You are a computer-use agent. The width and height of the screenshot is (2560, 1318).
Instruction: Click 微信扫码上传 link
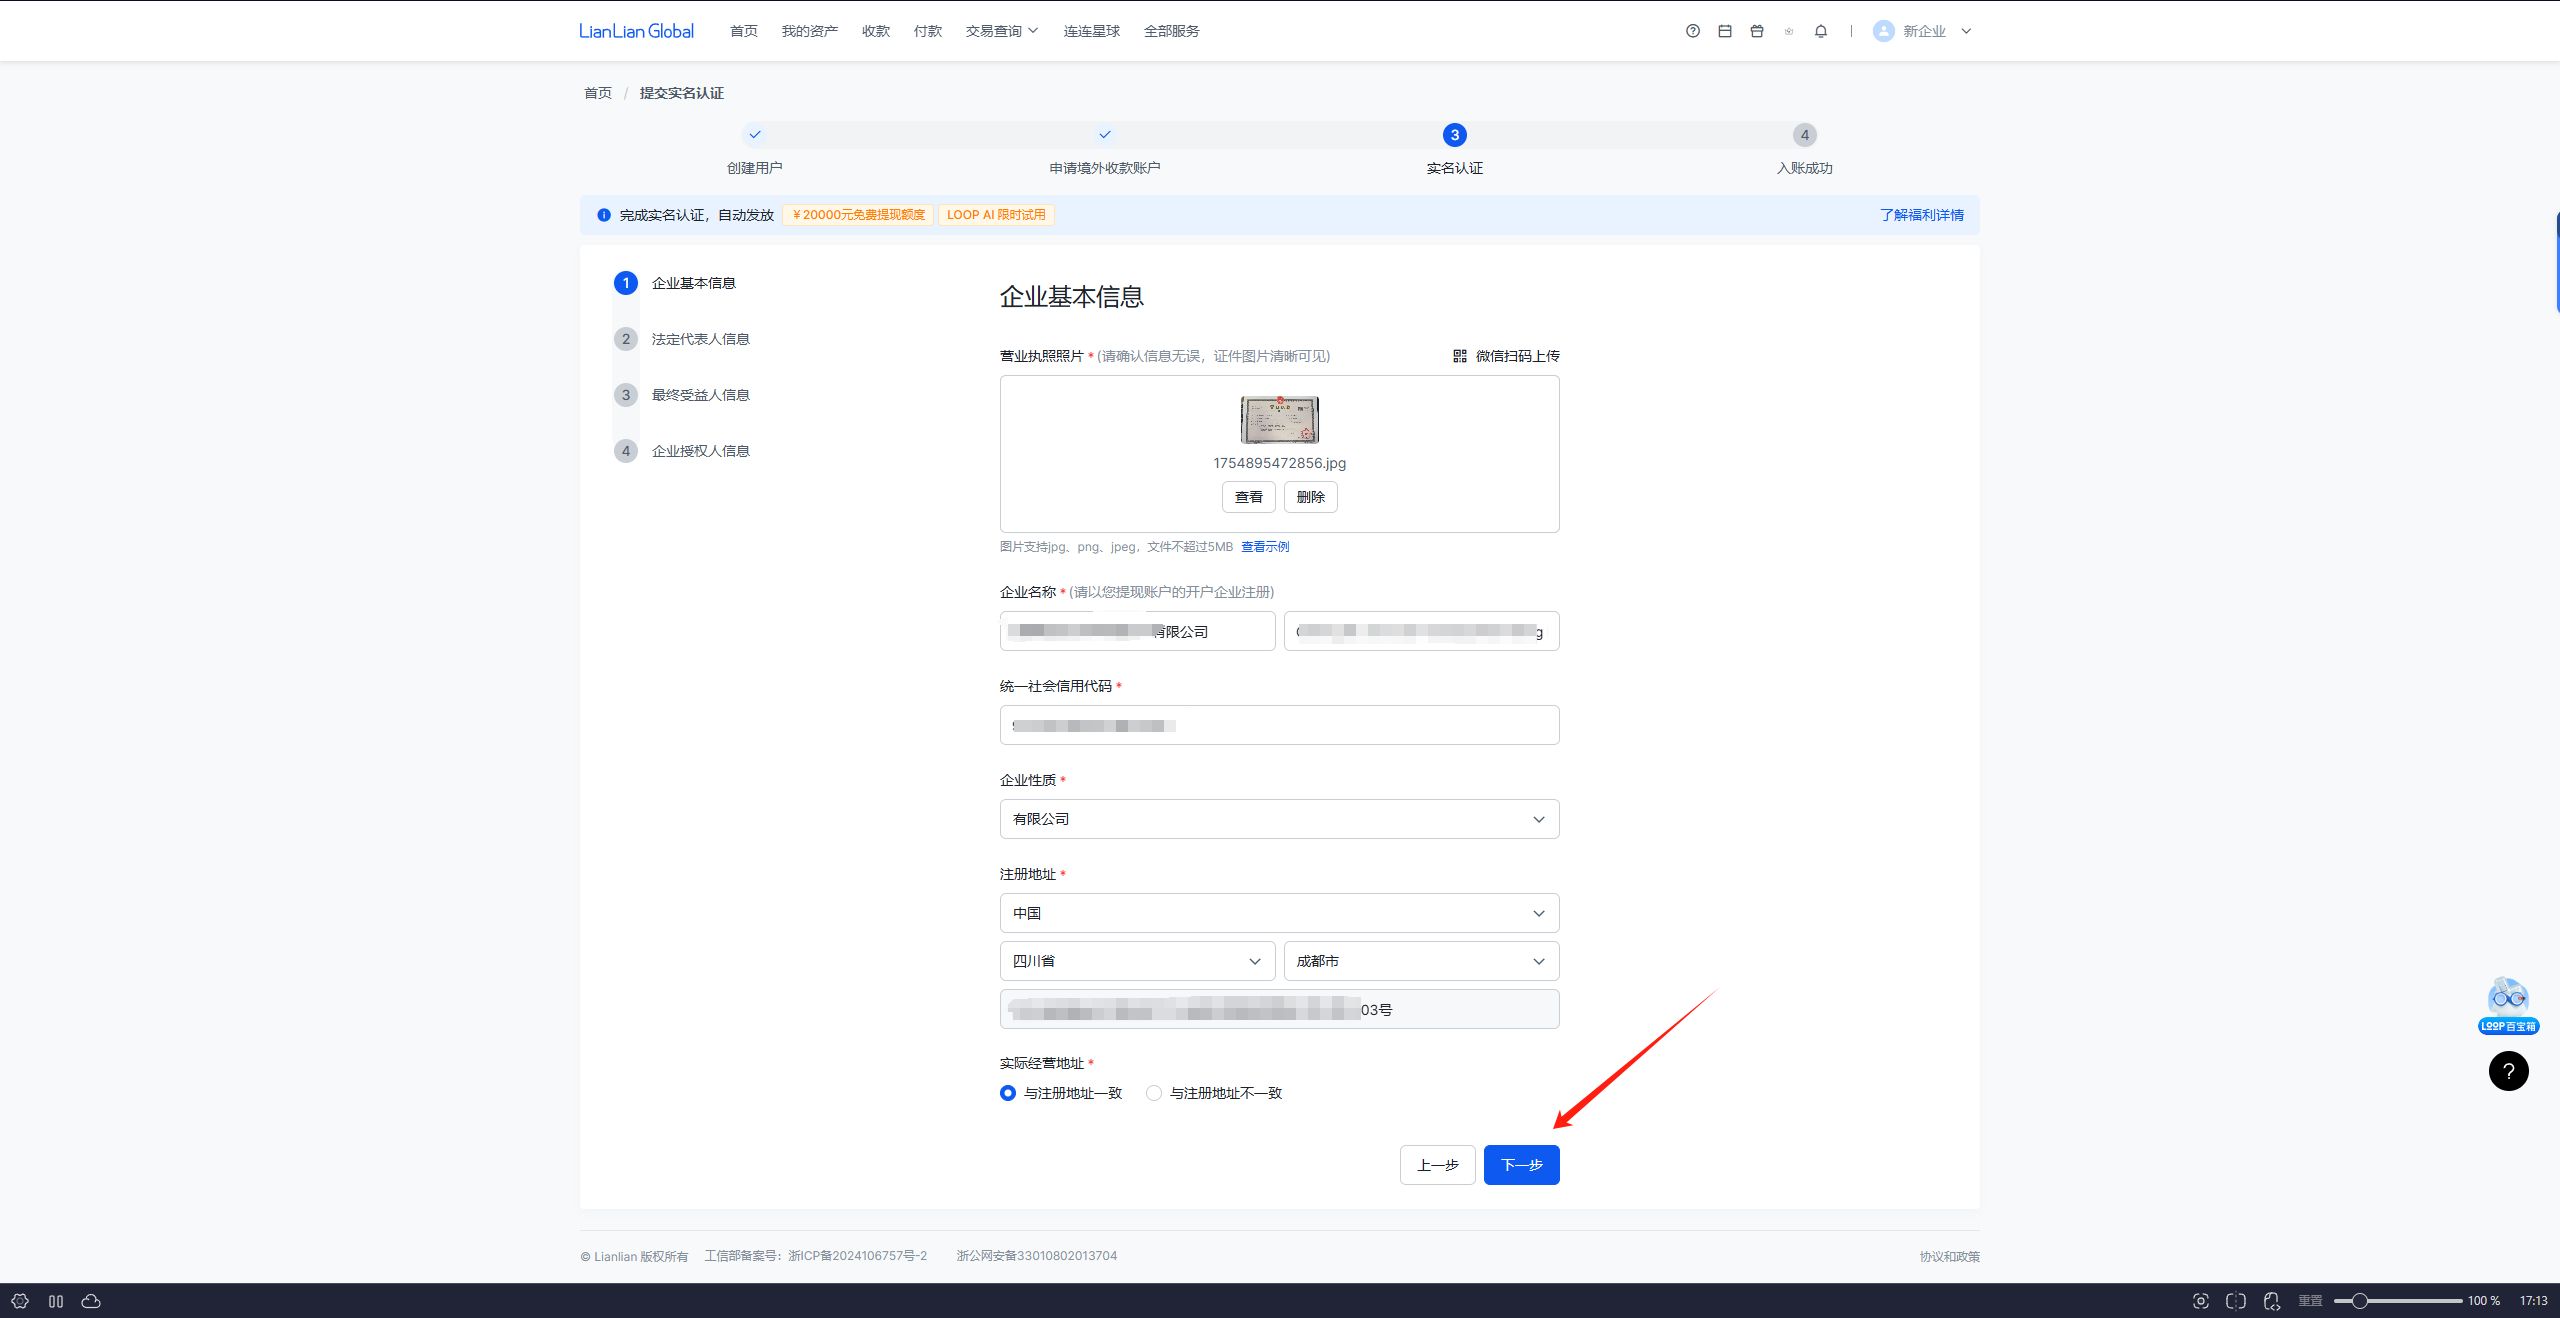(x=1517, y=356)
